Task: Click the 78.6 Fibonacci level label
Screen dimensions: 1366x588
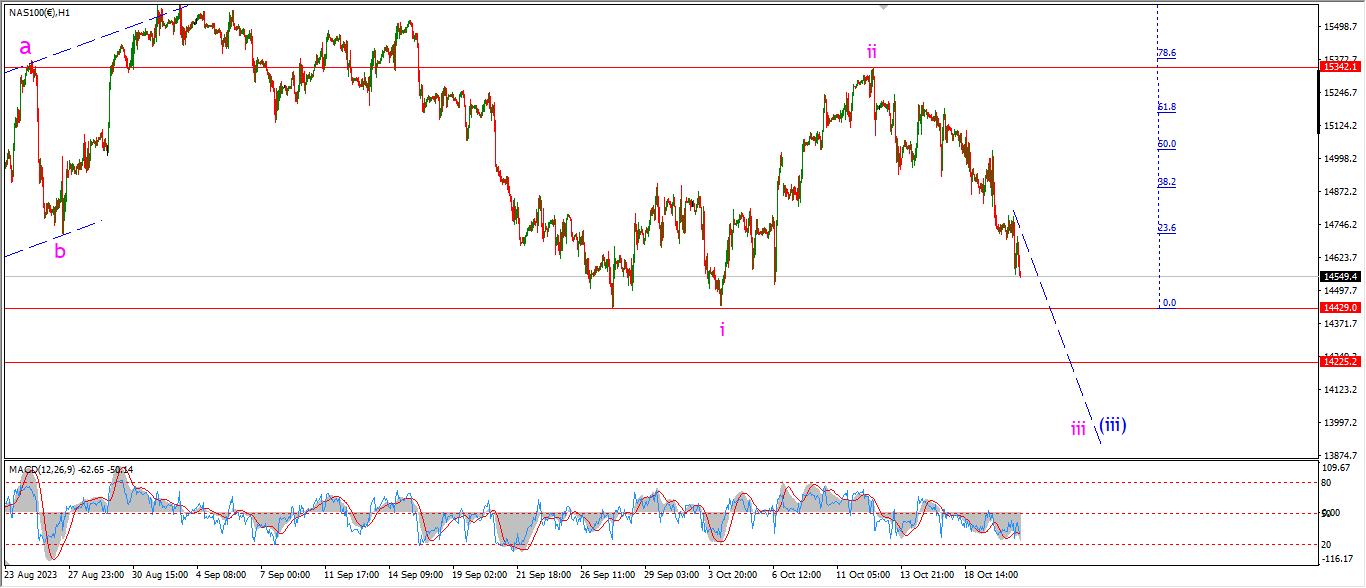Action: (x=1167, y=53)
